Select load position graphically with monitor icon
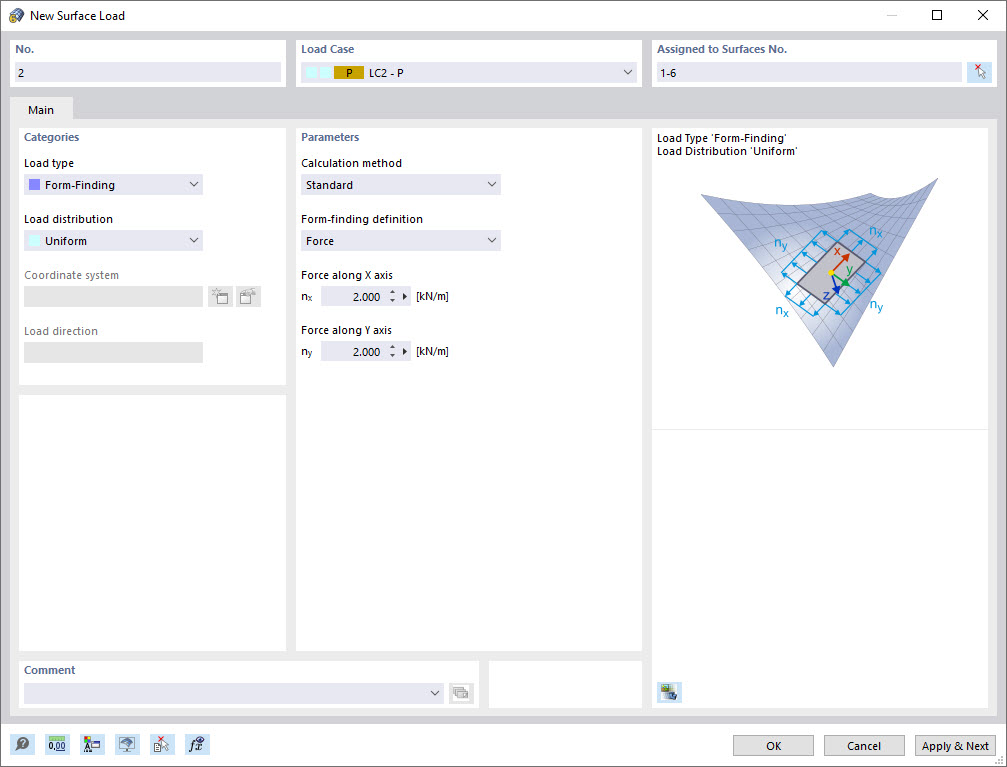 (x=127, y=744)
